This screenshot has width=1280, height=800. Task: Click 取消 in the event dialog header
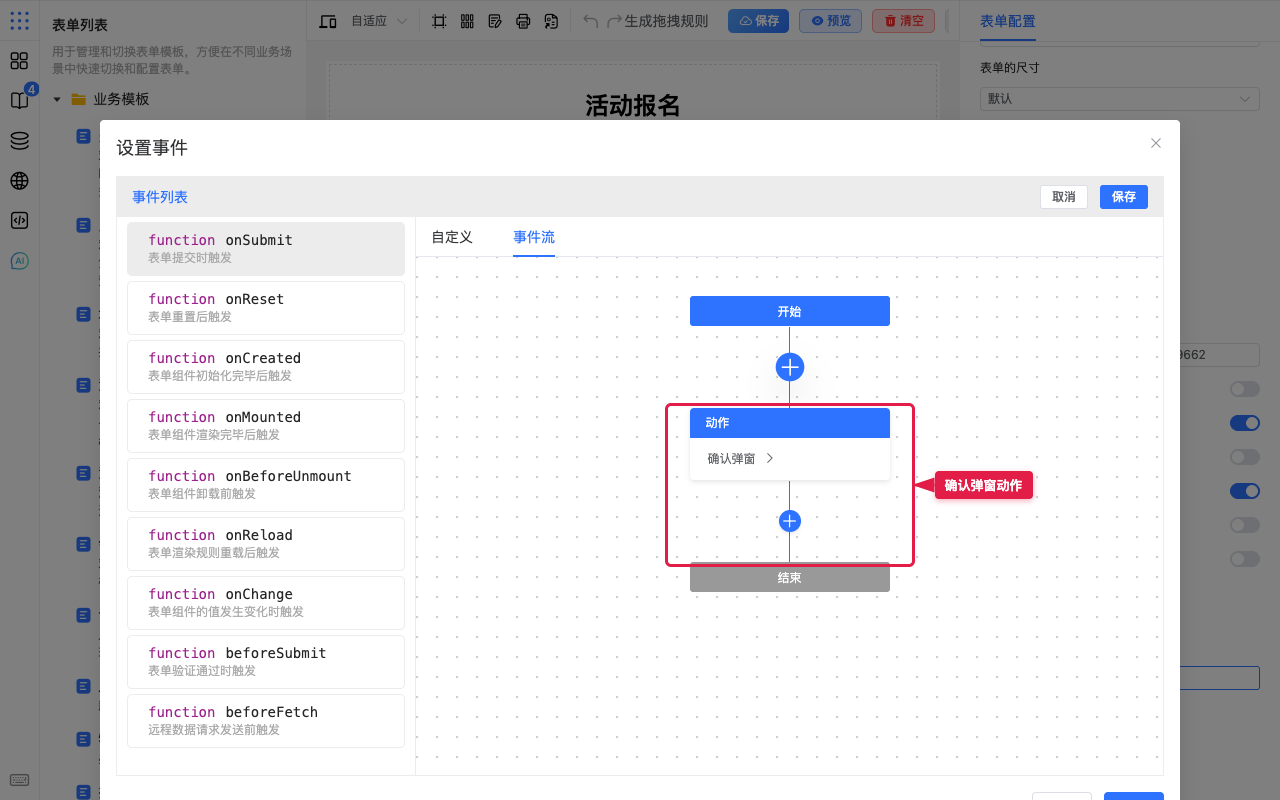tap(1064, 197)
